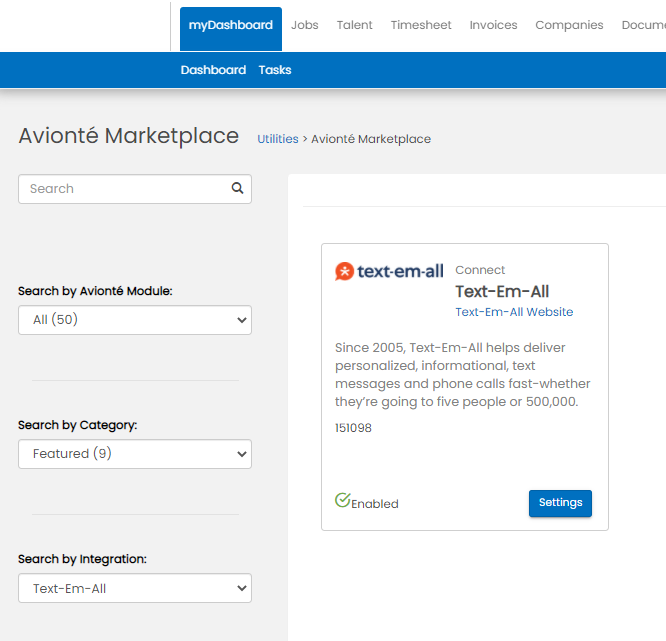Select the Dashboard sub-tab
This screenshot has height=641, width=666.
point(213,70)
